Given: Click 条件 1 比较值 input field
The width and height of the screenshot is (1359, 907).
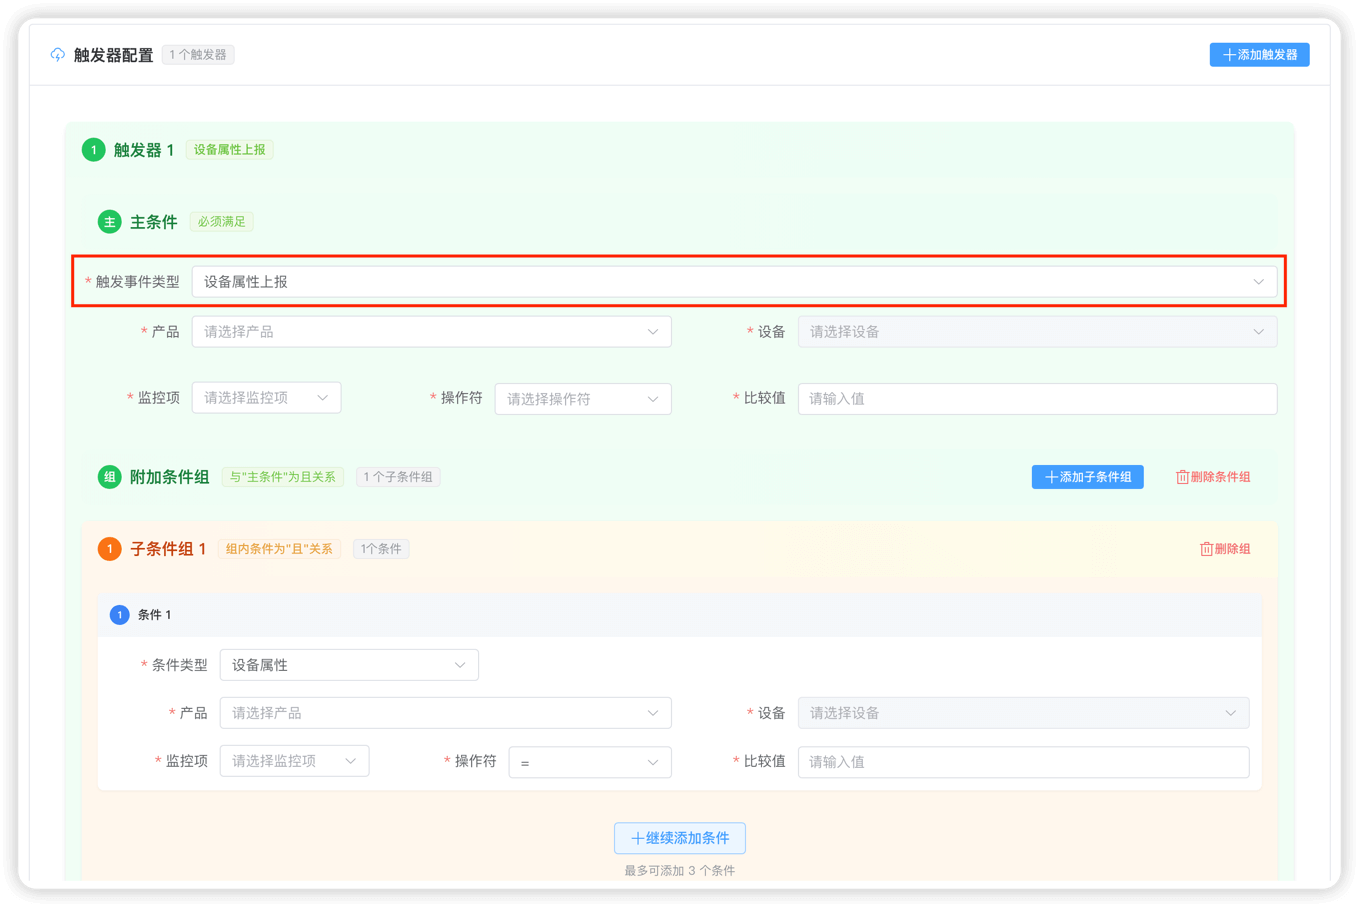Looking at the screenshot, I should [1023, 762].
